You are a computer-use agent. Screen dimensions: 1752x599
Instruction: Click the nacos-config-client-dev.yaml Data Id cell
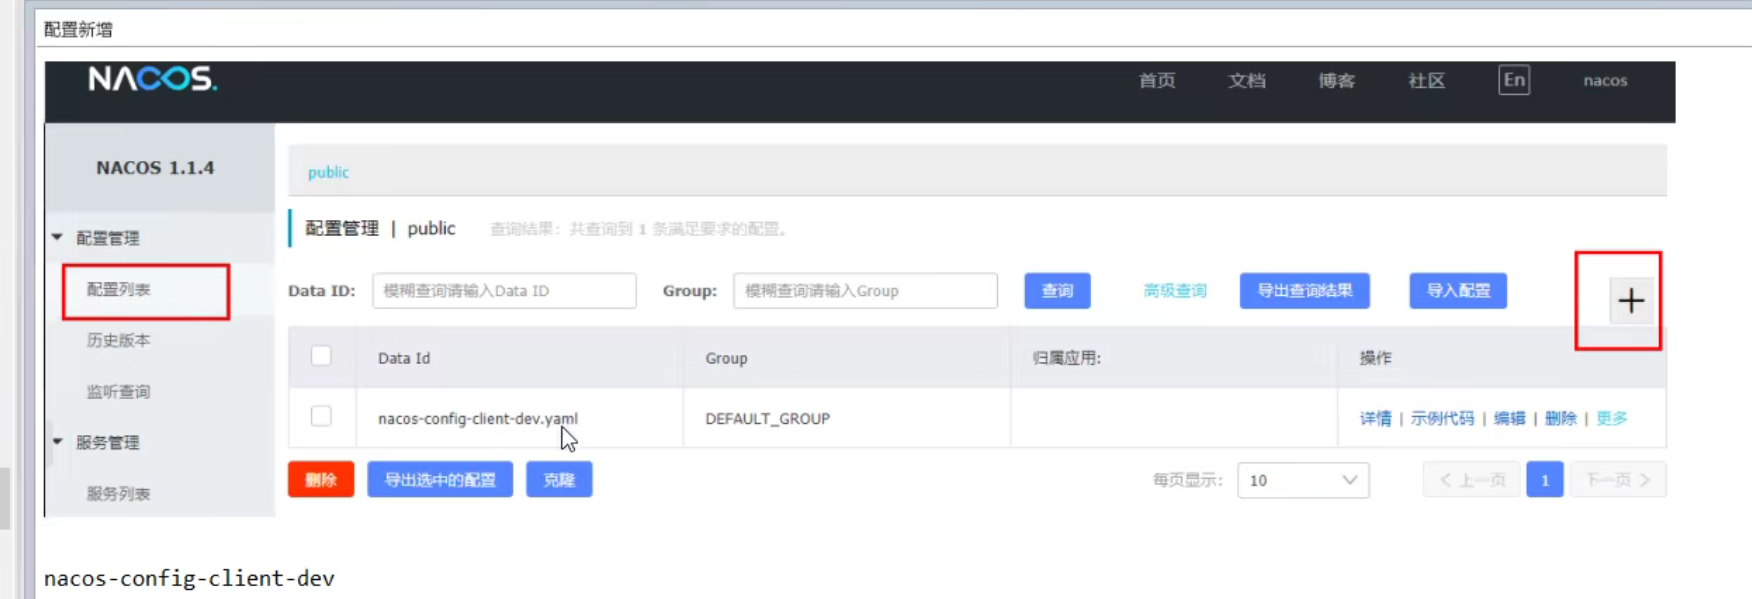[x=478, y=418]
